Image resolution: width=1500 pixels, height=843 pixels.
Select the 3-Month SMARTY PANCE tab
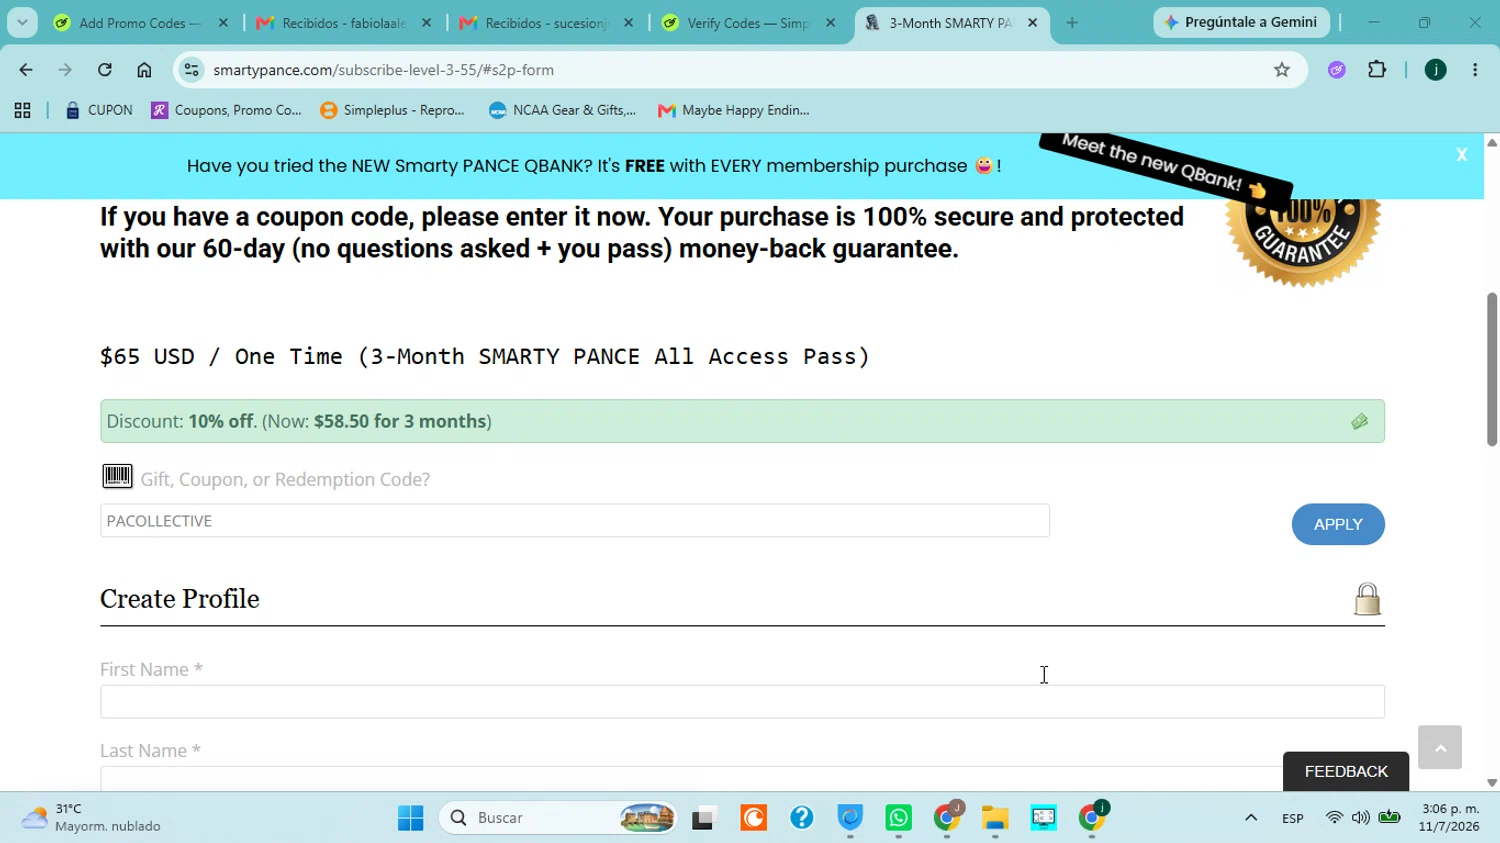pyautogui.click(x=950, y=23)
